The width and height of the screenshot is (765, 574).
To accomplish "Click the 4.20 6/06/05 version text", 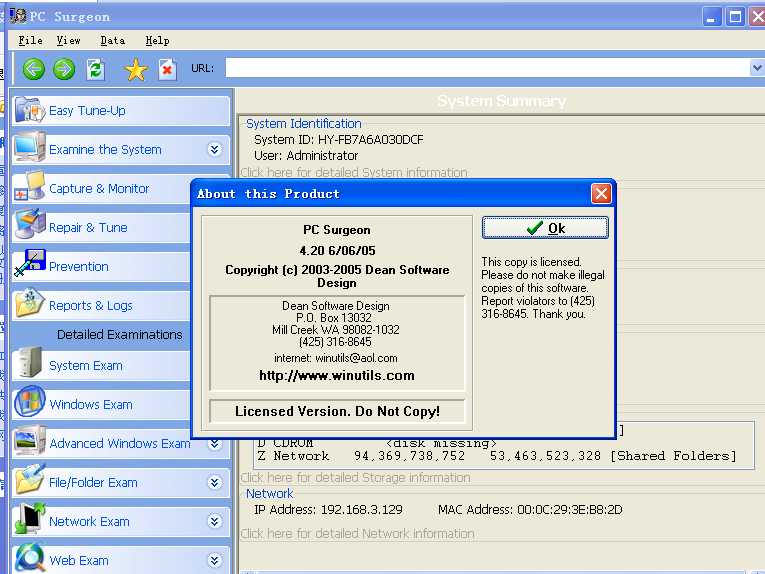I will coord(337,251).
